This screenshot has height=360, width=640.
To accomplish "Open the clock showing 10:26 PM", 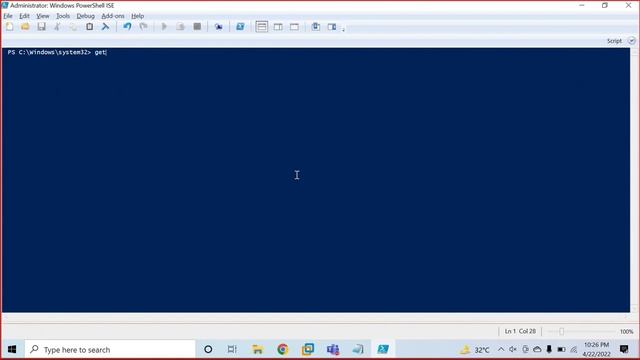I will (596, 349).
